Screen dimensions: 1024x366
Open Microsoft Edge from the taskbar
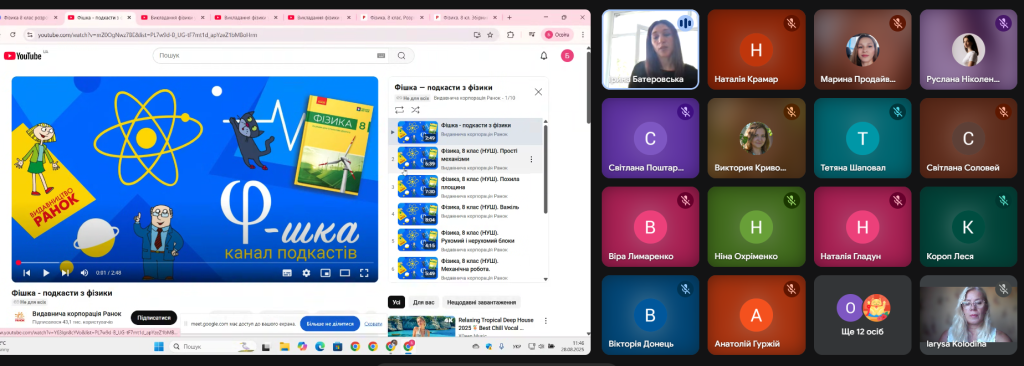coord(319,346)
